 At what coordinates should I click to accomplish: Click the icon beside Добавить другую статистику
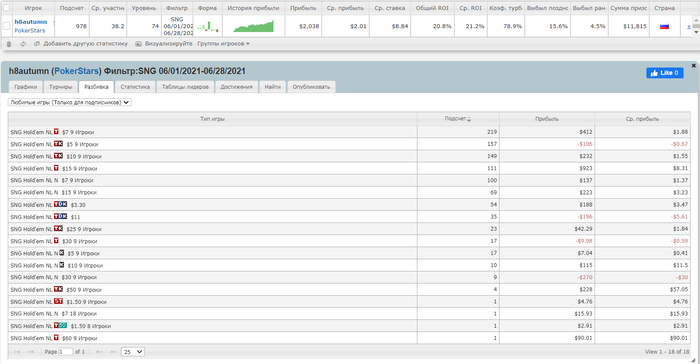(x=37, y=44)
